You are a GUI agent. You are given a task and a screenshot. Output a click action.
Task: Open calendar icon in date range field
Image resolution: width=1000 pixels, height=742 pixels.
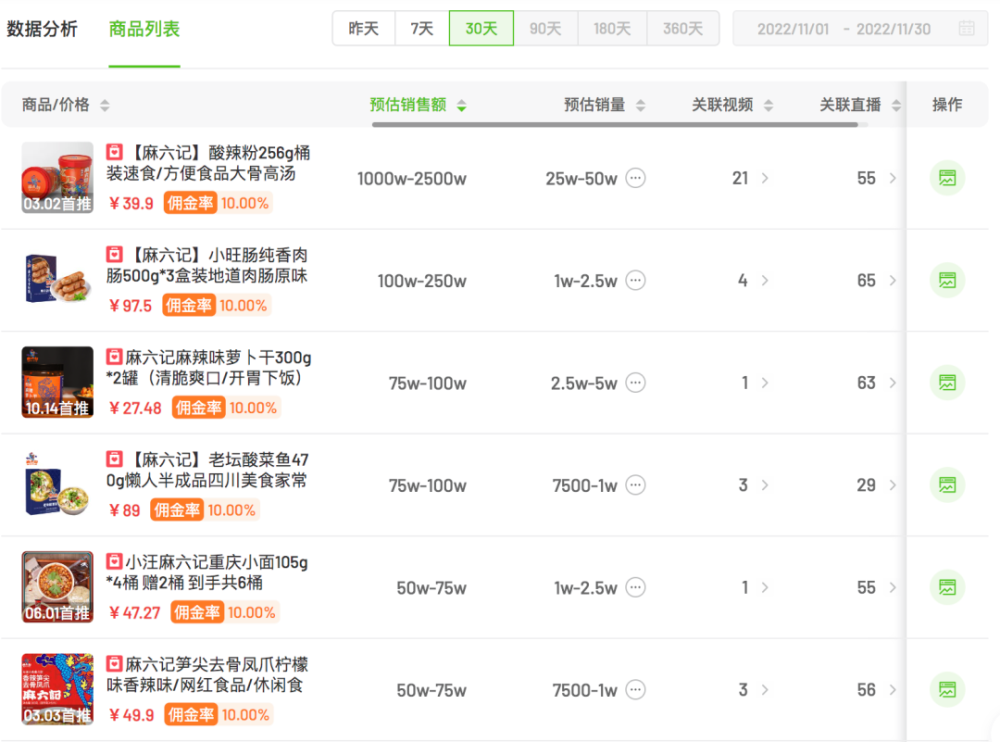966,29
